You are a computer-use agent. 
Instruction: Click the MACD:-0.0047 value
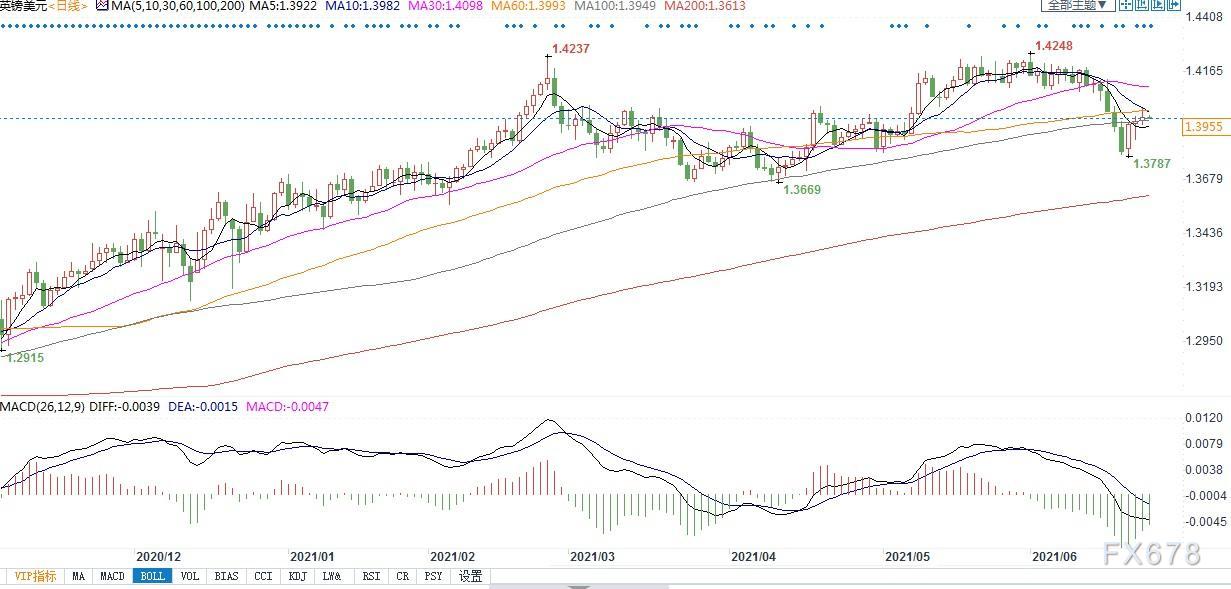point(290,407)
